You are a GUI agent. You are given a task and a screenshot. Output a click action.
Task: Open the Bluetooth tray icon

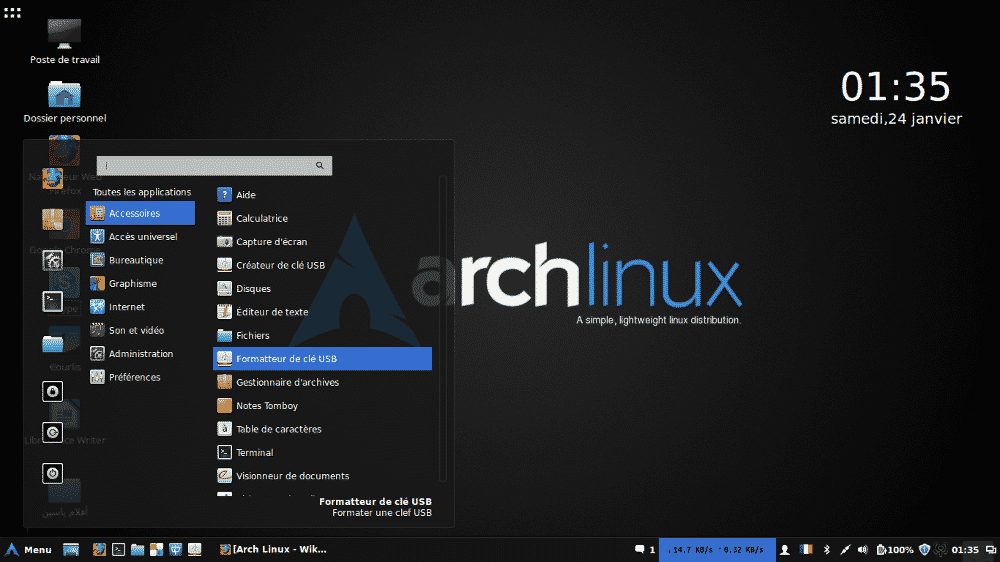(827, 549)
